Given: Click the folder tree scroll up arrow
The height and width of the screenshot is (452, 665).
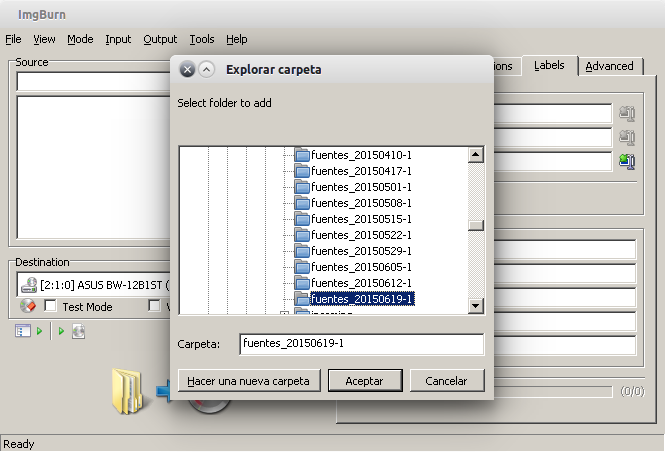Looking at the screenshot, I should [x=476, y=155].
